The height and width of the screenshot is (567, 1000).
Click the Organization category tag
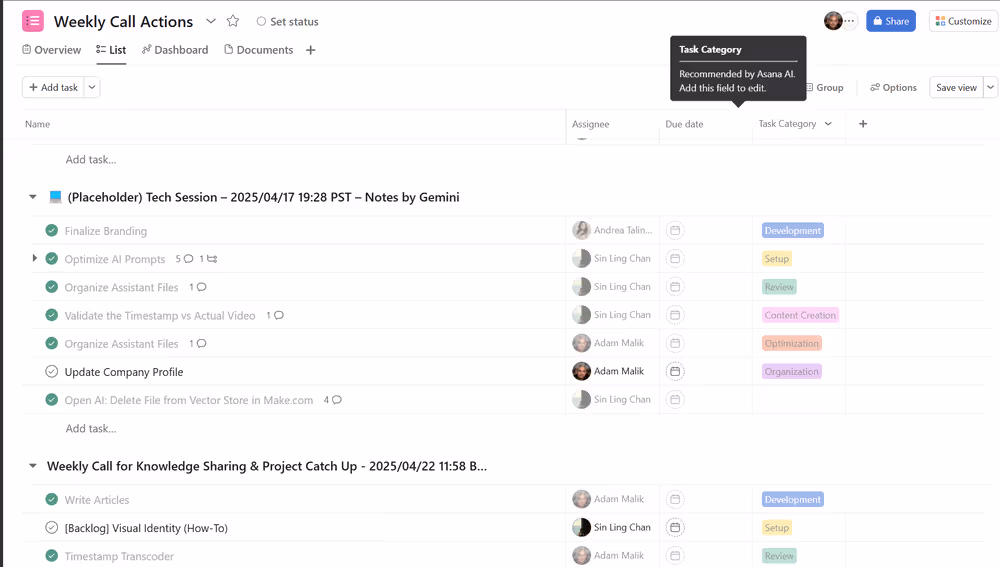point(791,371)
